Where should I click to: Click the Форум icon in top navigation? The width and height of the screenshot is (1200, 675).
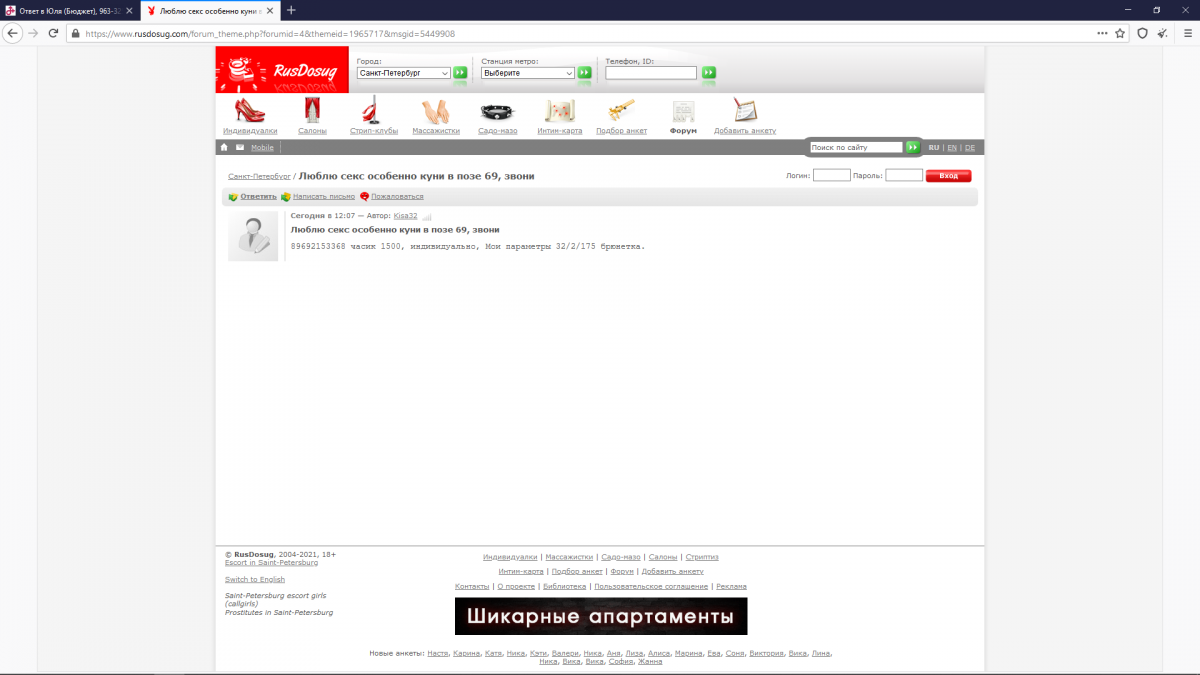(x=683, y=112)
